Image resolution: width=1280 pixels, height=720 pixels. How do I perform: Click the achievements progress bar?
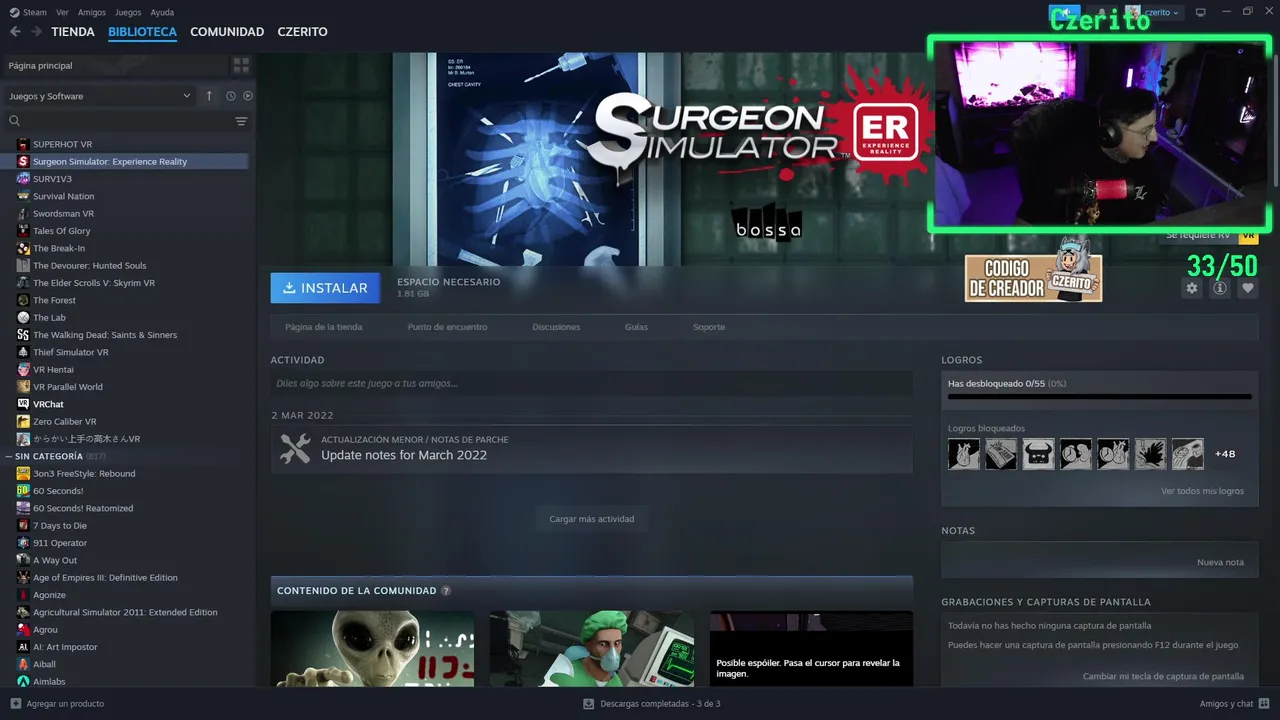[1100, 397]
